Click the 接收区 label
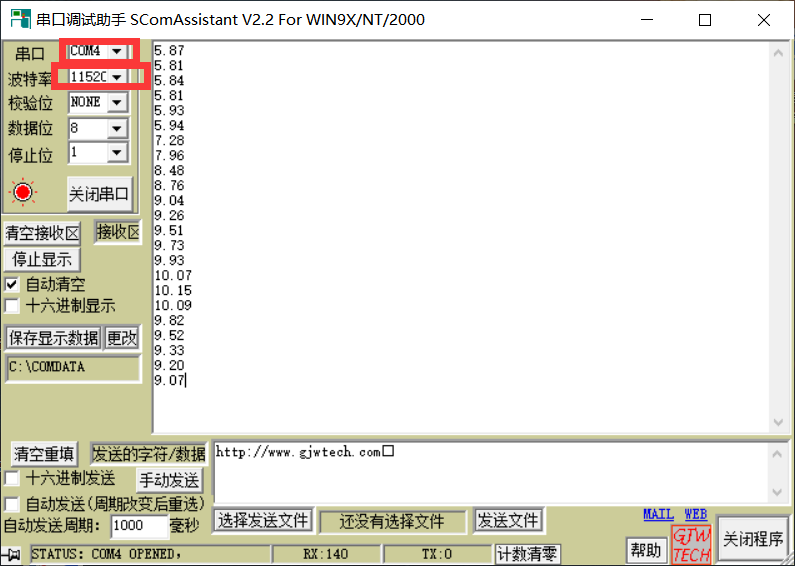Screen dimensions: 795x566 point(118,232)
